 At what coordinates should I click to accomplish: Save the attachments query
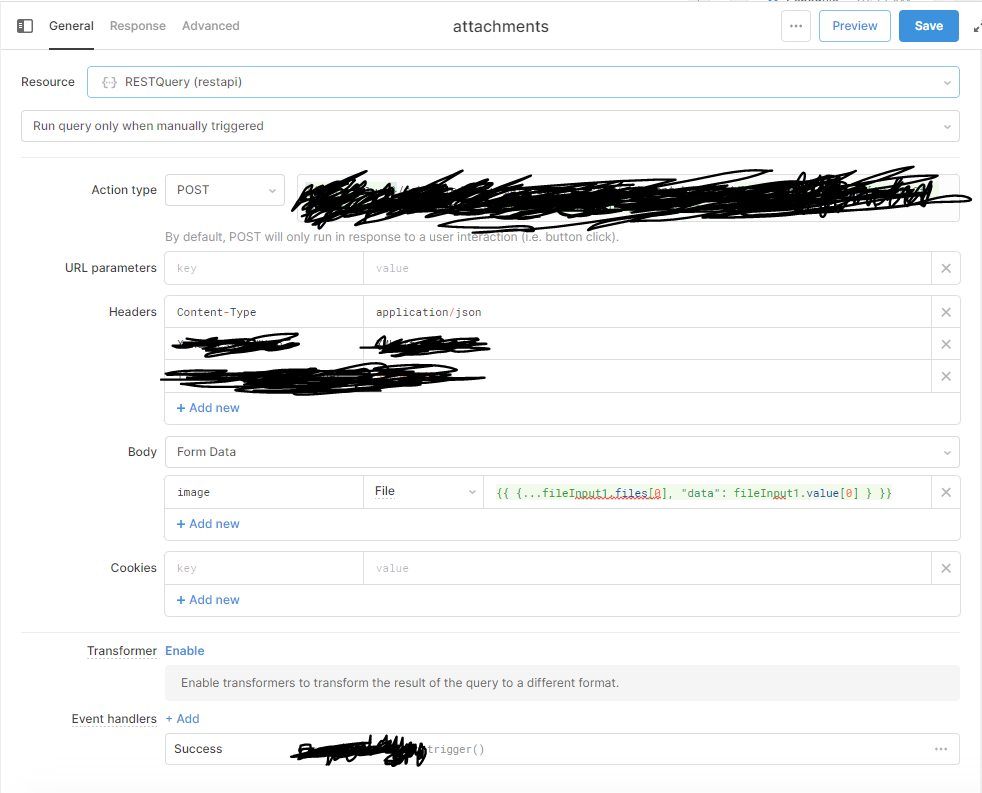click(x=928, y=26)
